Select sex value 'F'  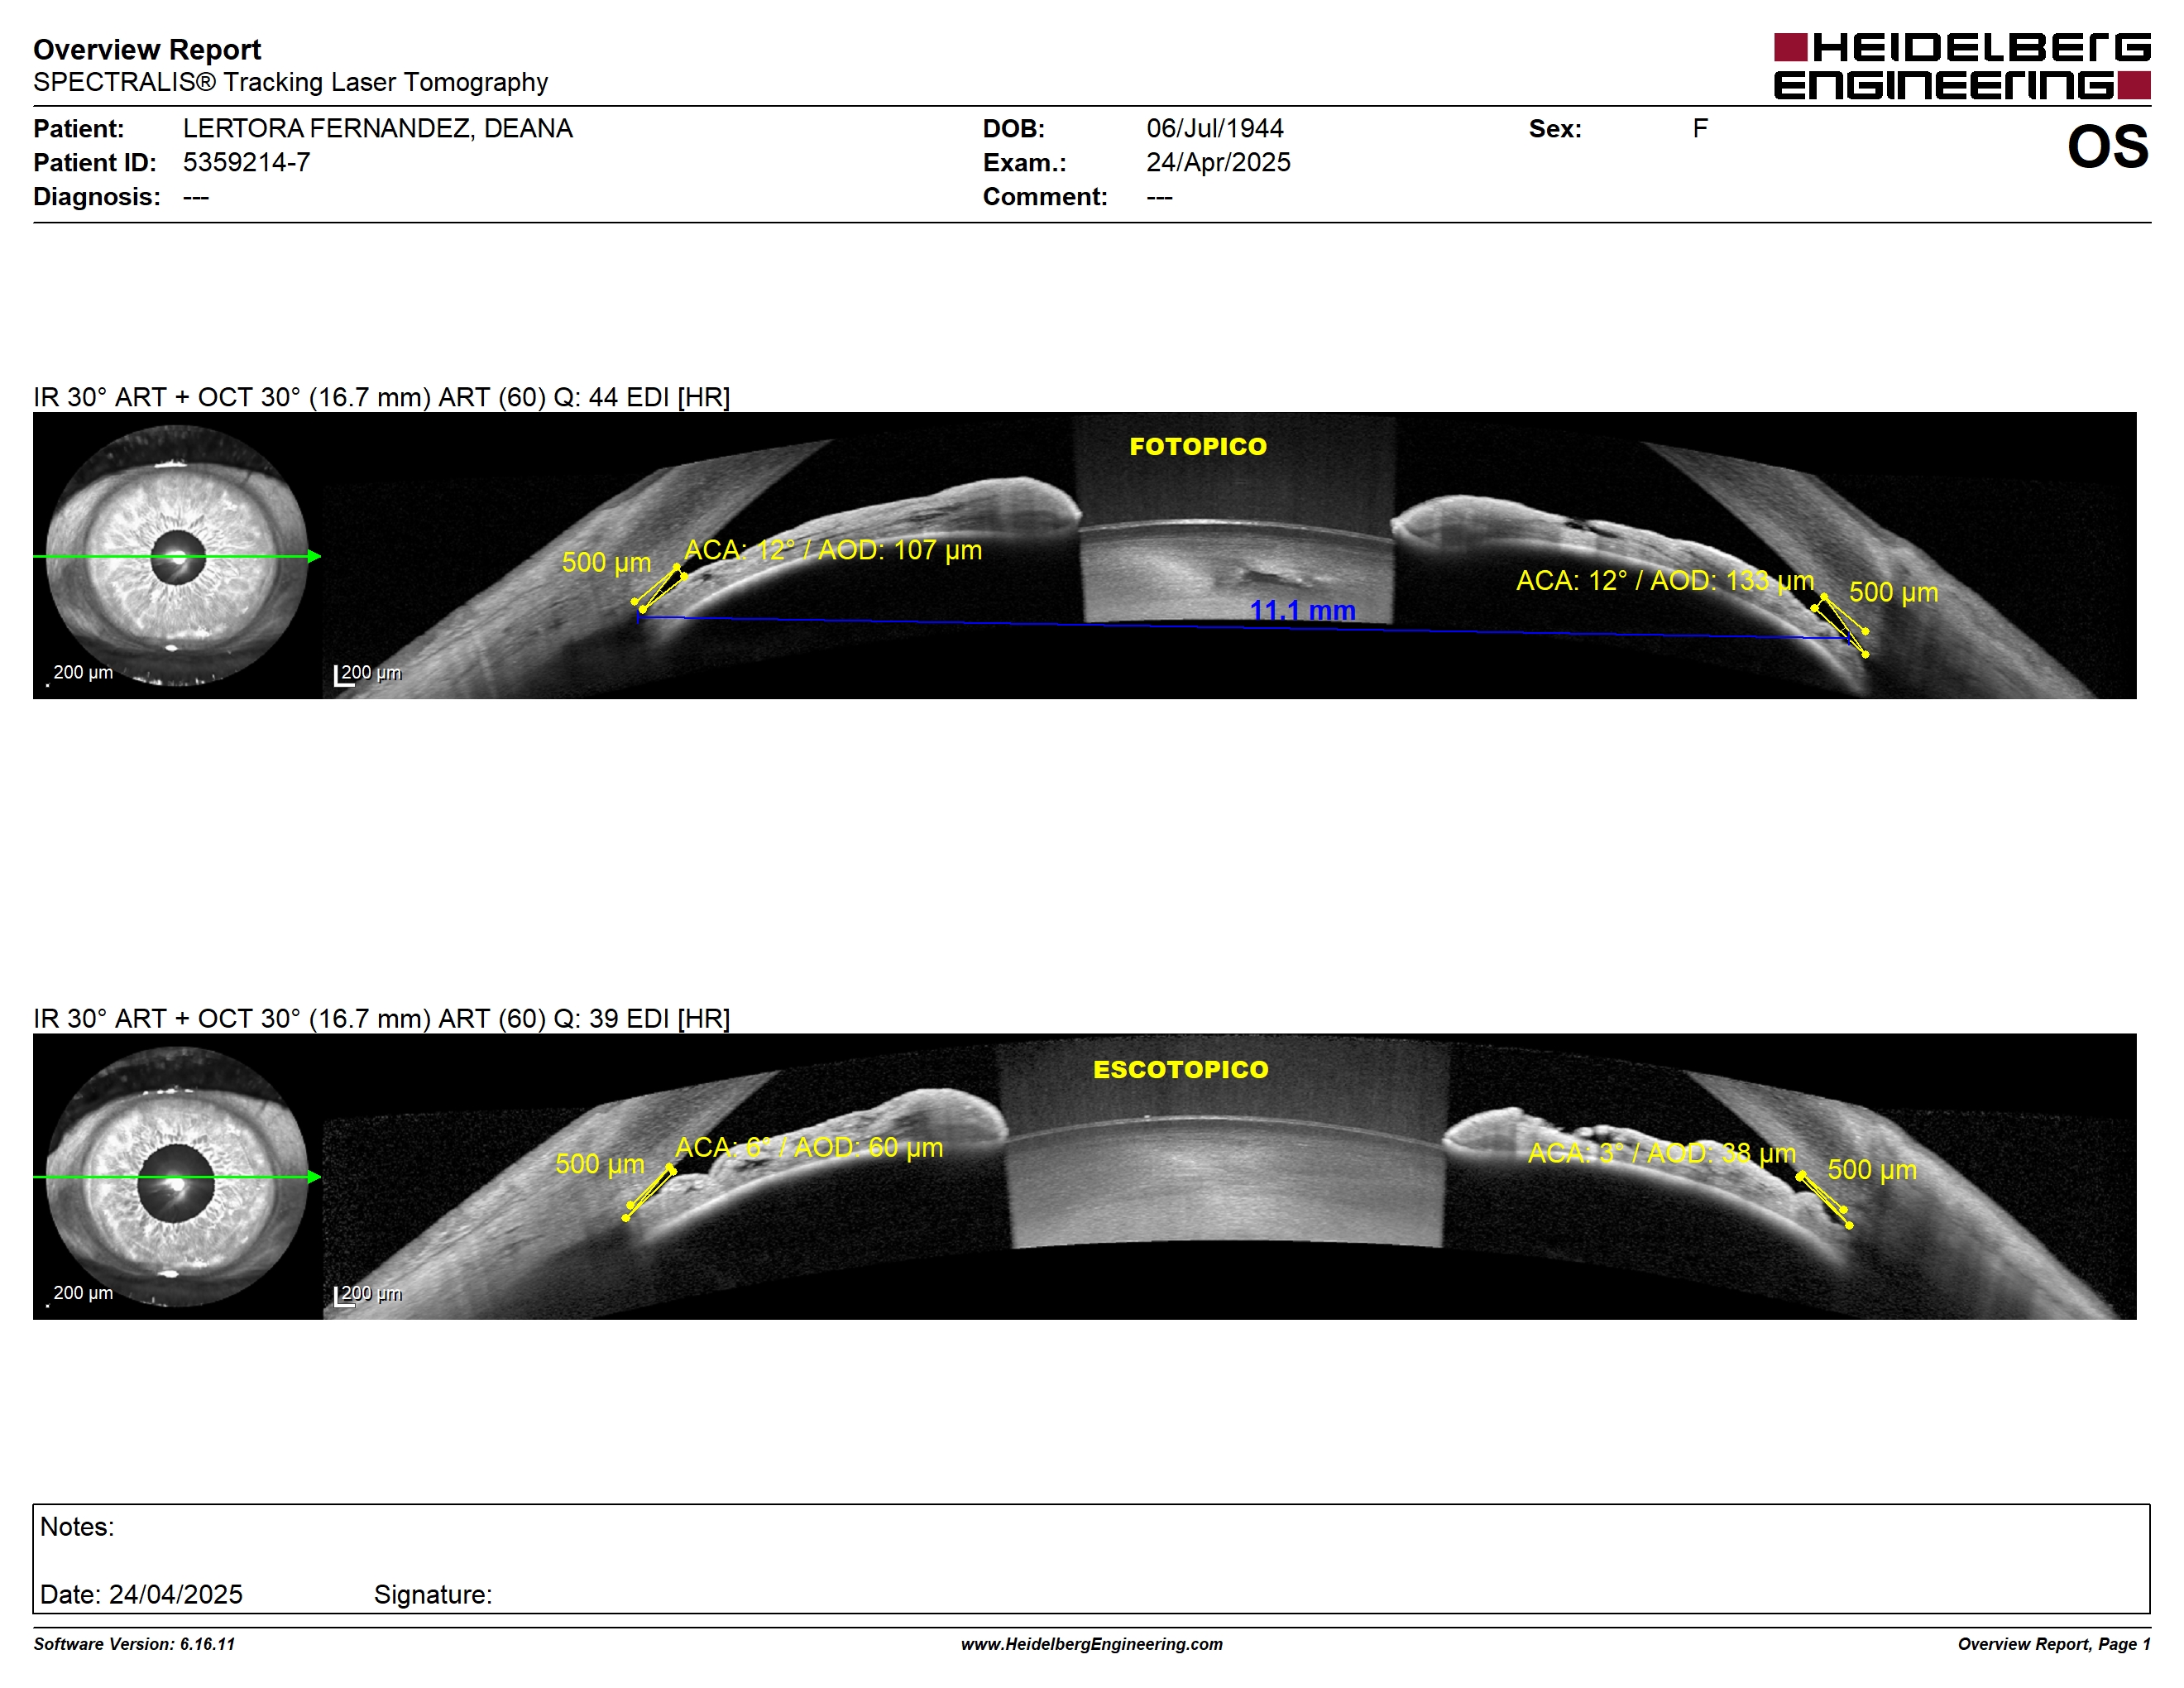[1700, 128]
